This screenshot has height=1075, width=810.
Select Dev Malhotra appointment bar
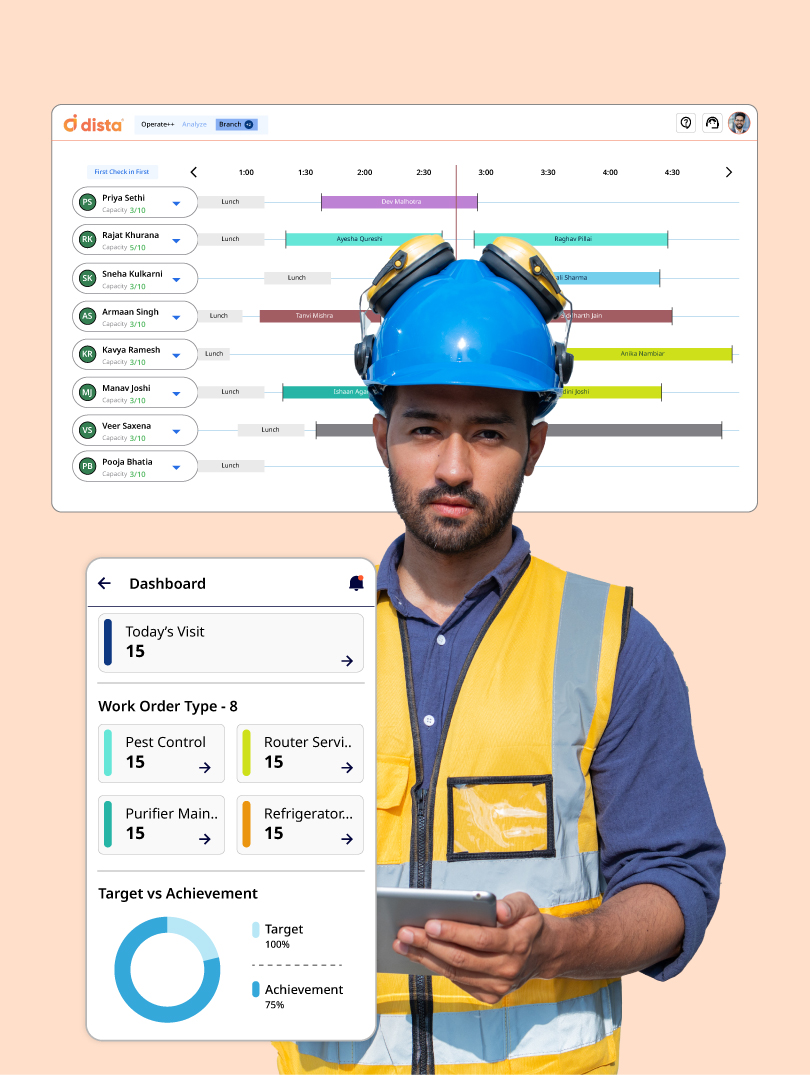tap(400, 202)
